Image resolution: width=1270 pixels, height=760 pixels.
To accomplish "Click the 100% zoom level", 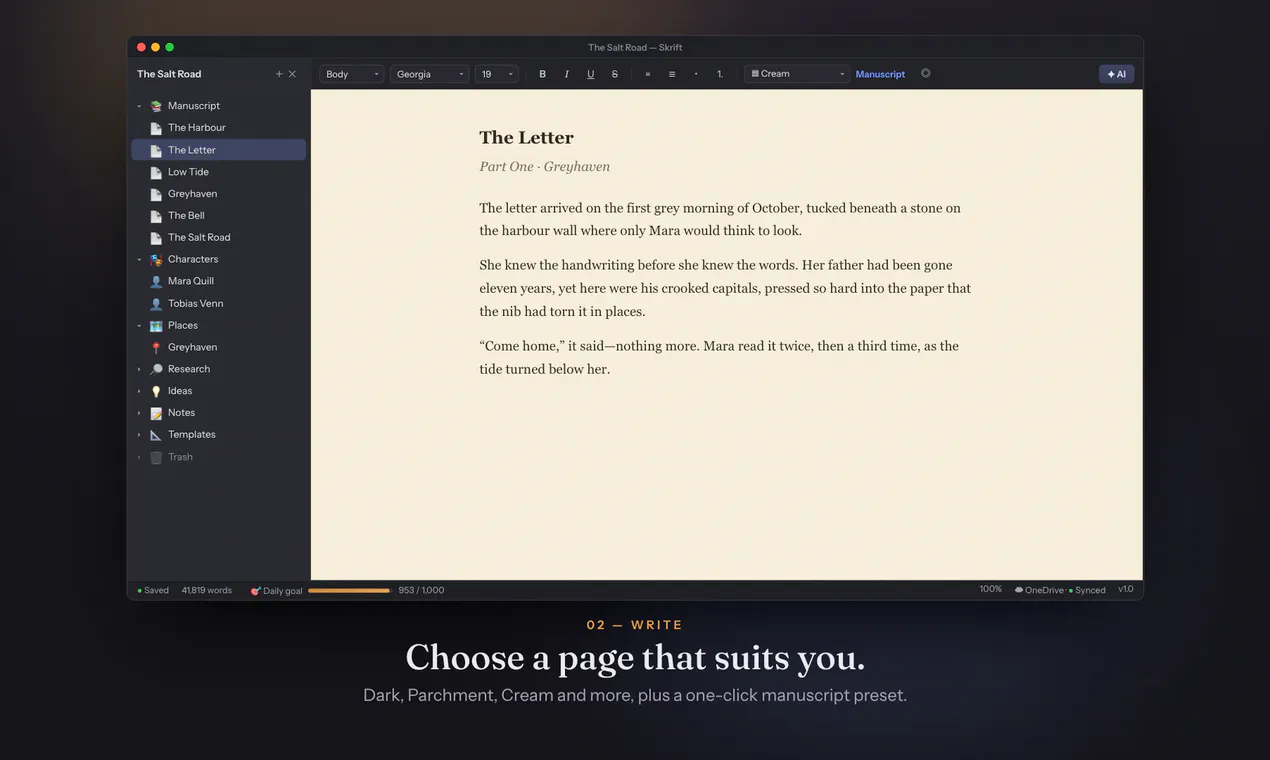I will click(x=991, y=590).
